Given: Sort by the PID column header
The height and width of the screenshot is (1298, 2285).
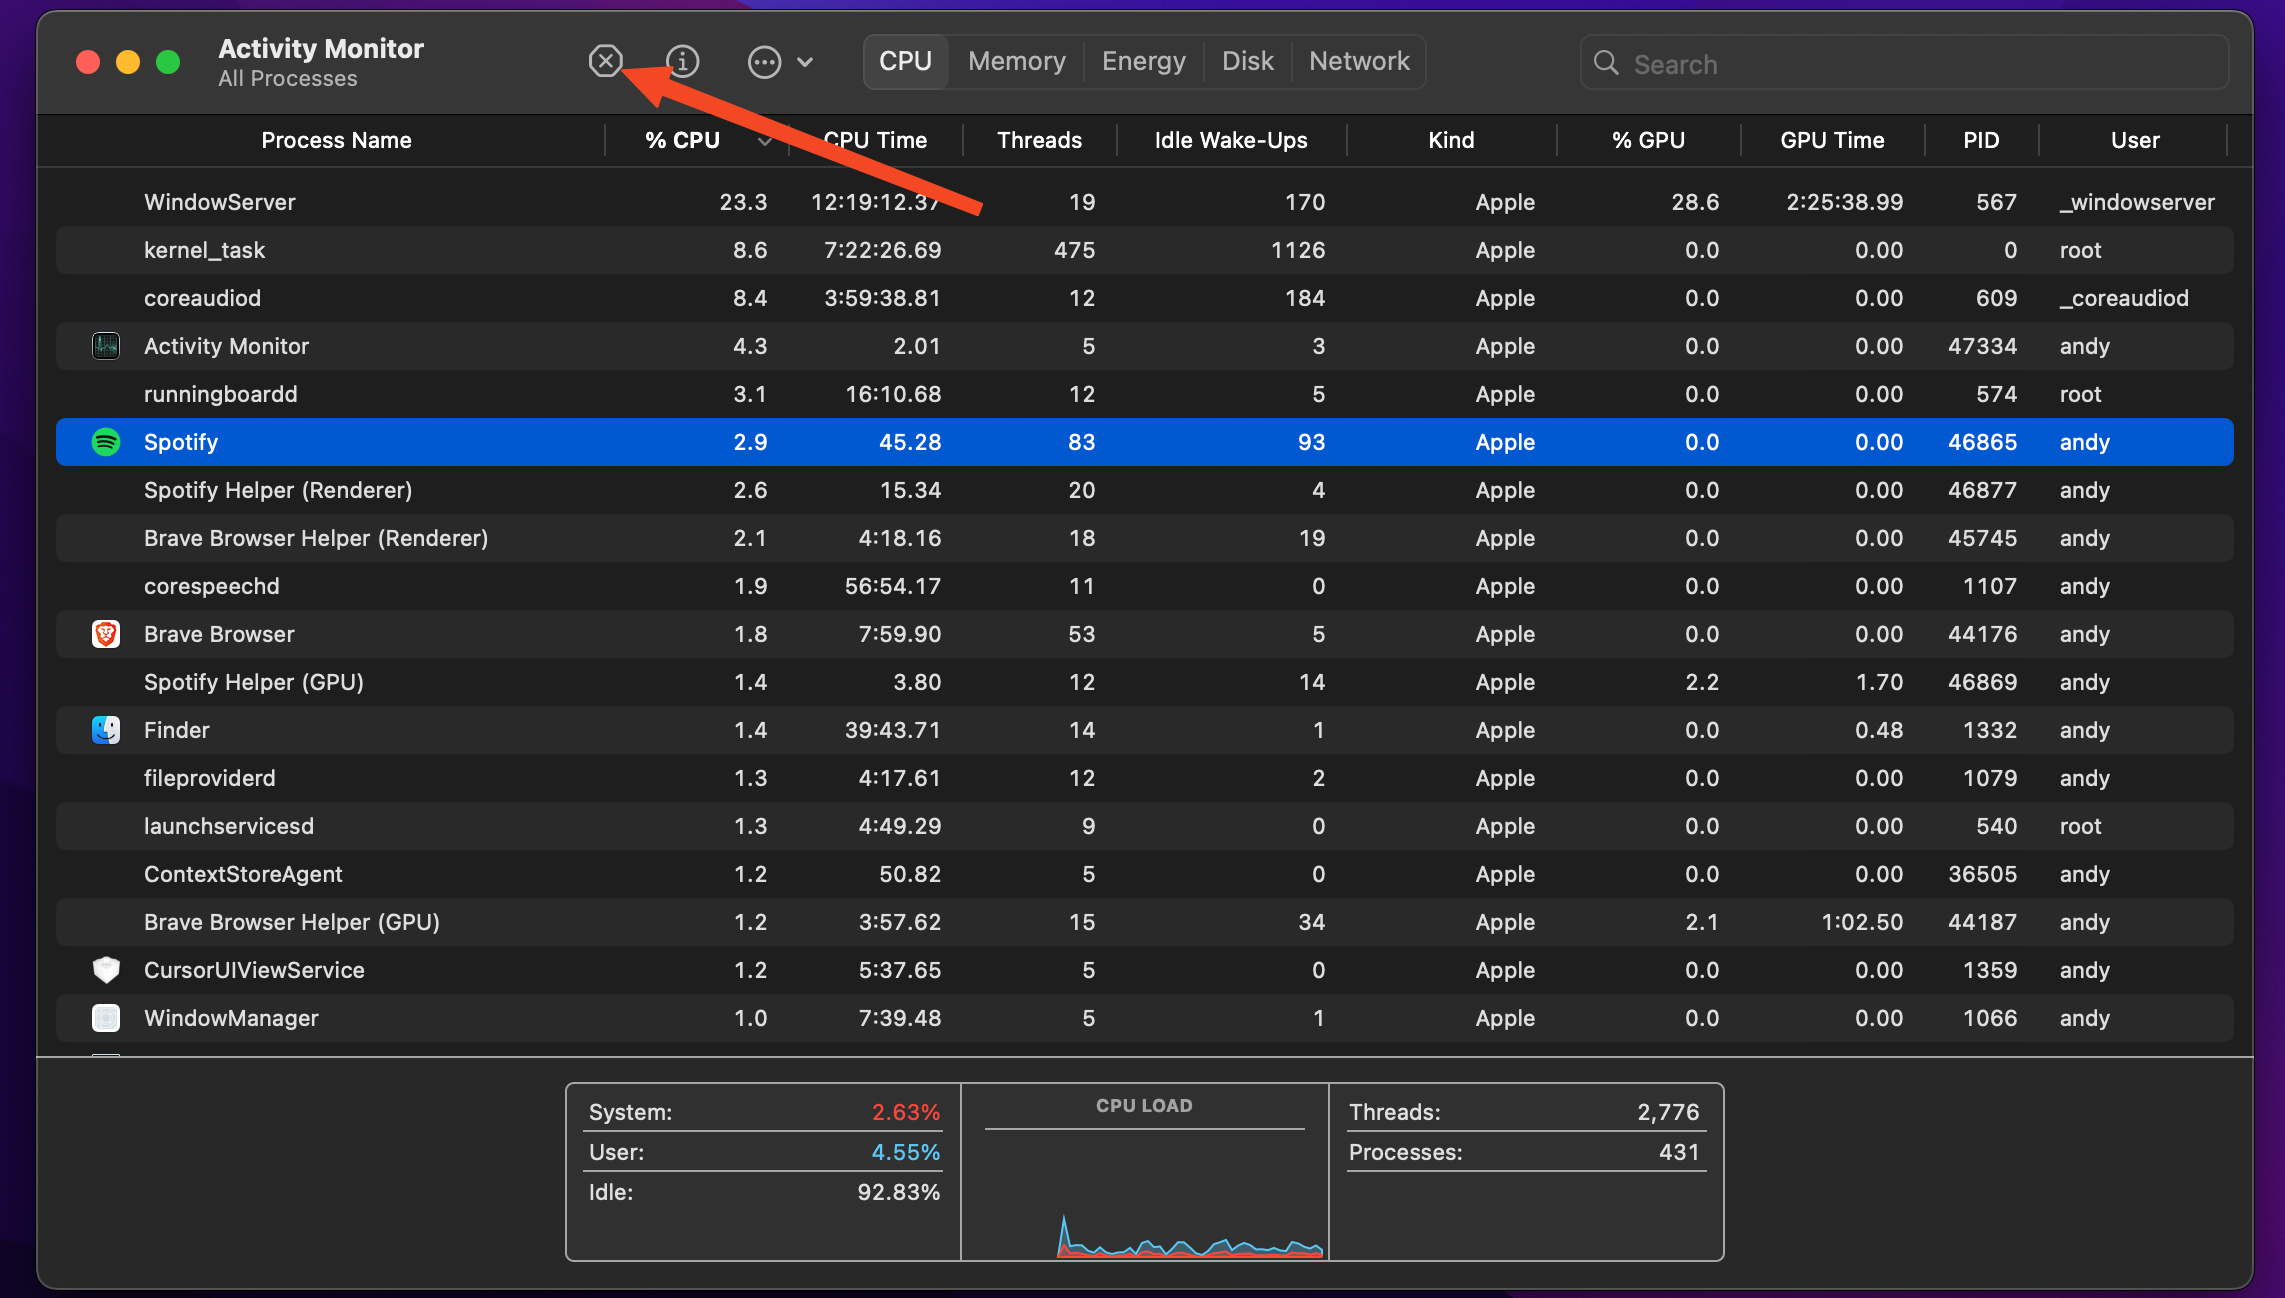Looking at the screenshot, I should tap(1980, 140).
